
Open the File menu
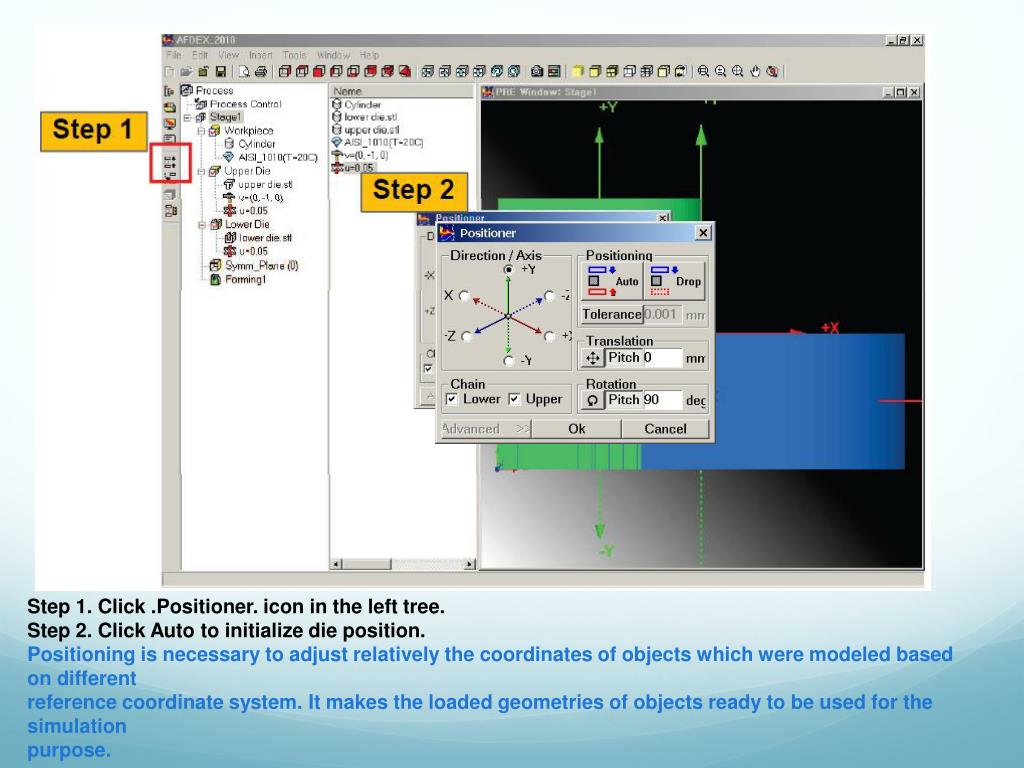coord(174,56)
